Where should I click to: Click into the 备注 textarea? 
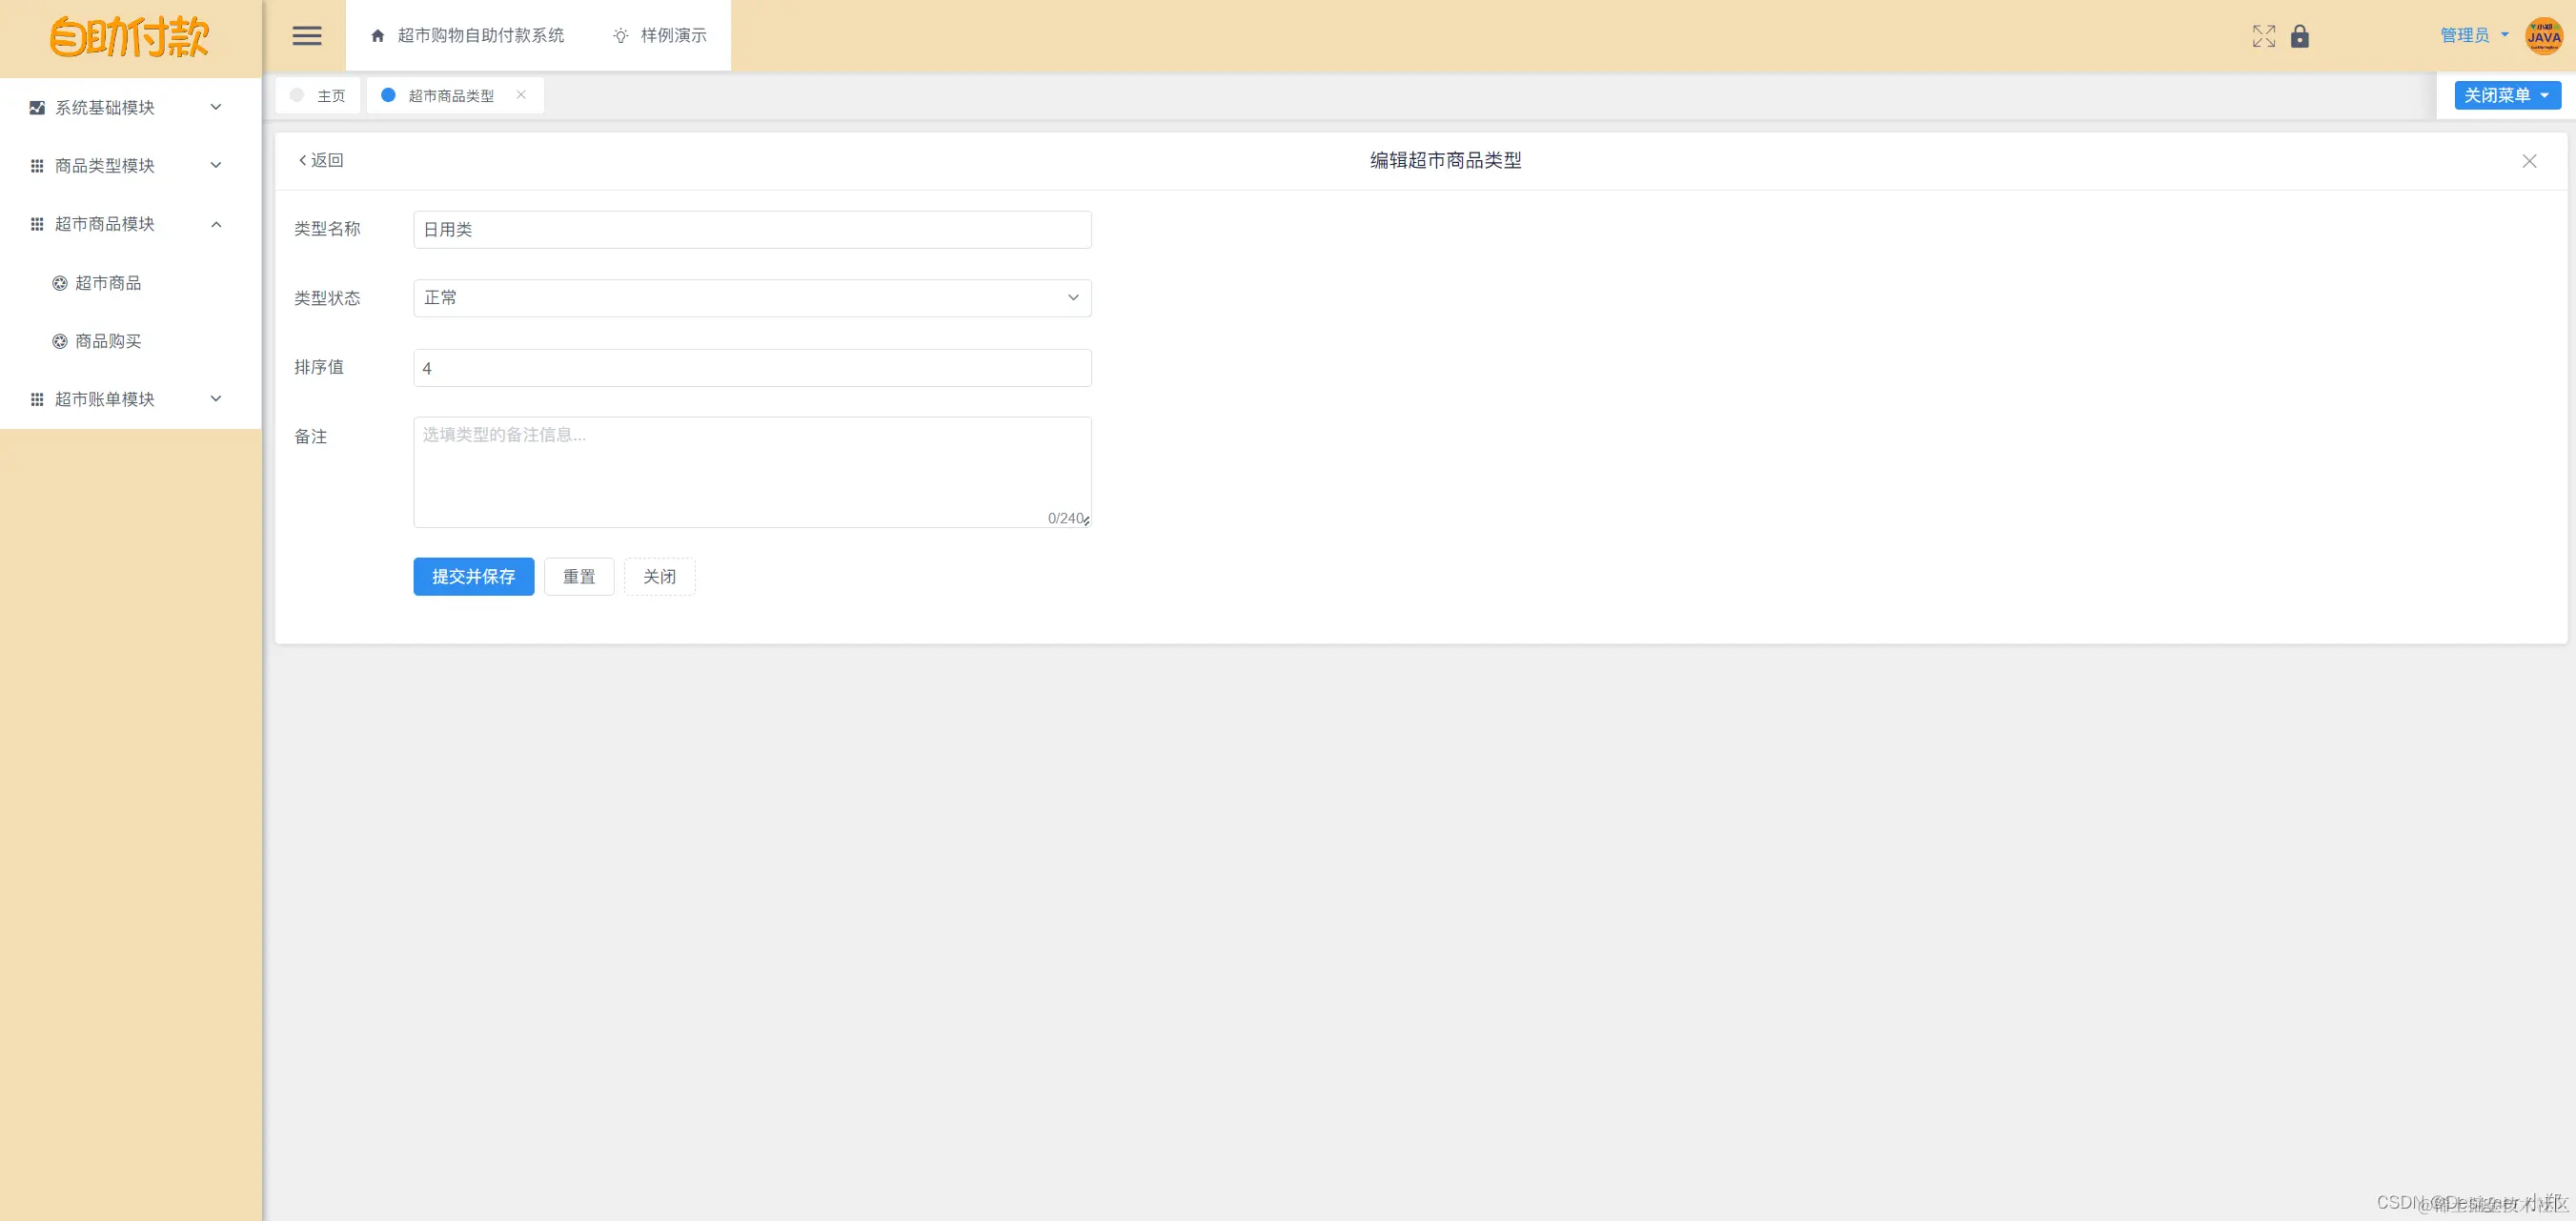752,472
